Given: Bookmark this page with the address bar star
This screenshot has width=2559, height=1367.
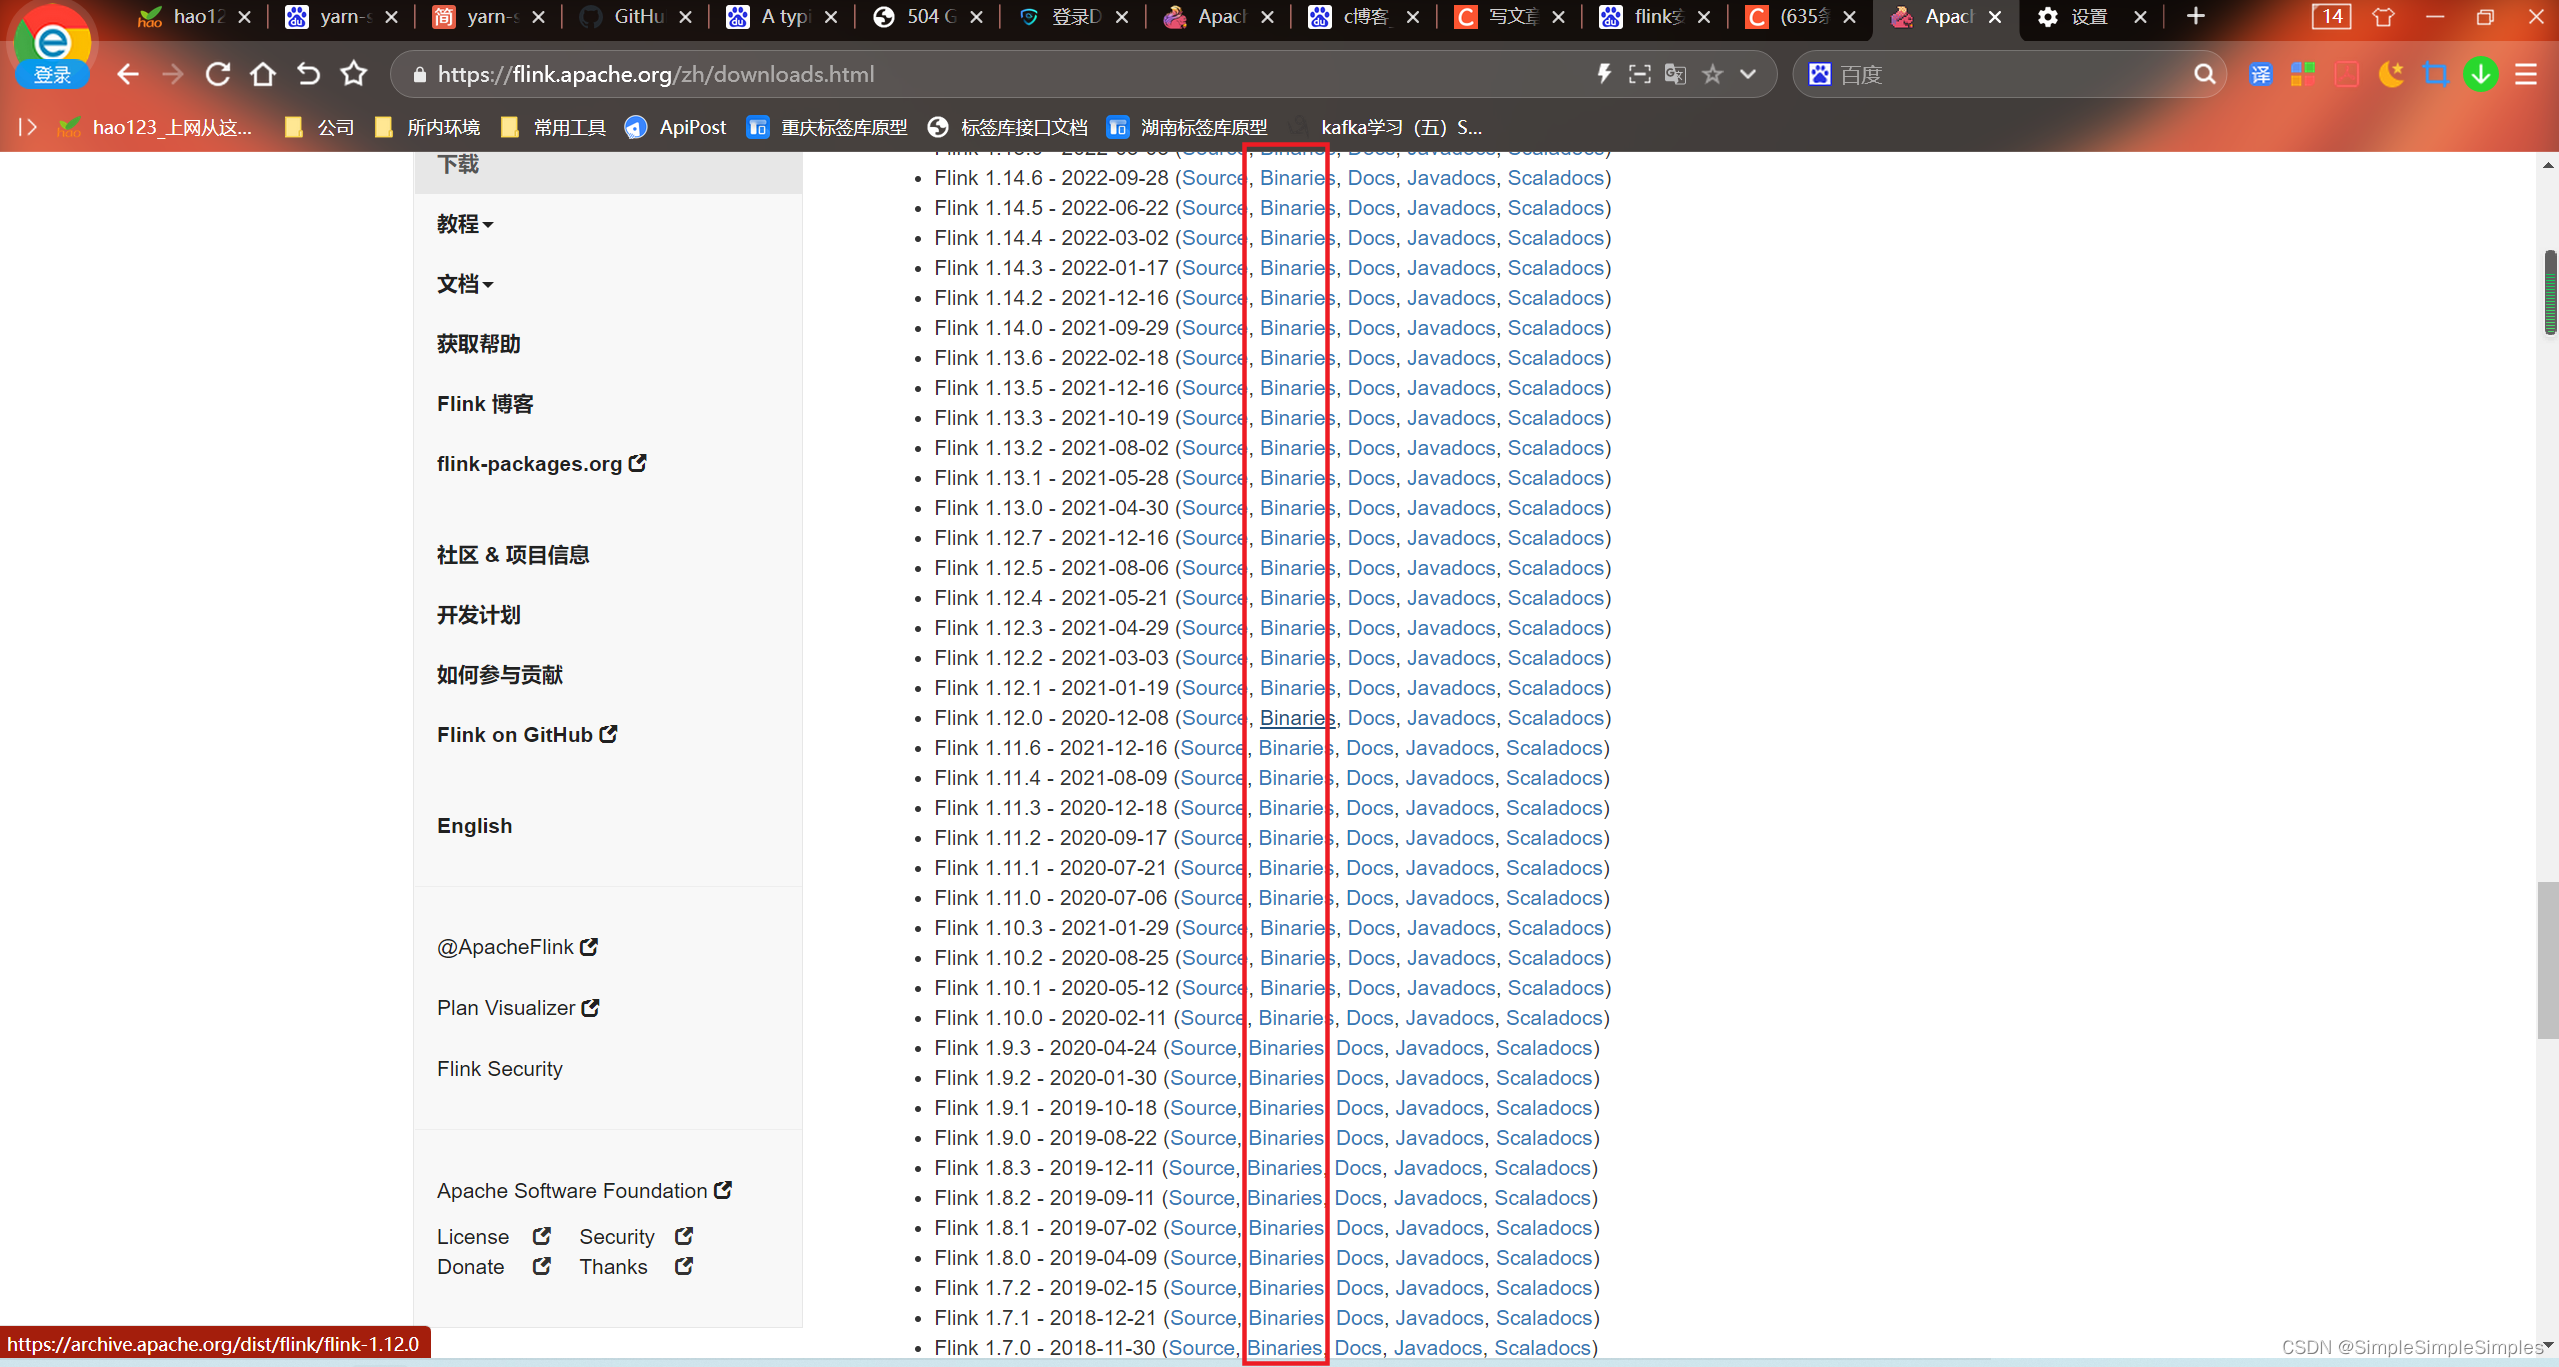Looking at the screenshot, I should [1713, 74].
